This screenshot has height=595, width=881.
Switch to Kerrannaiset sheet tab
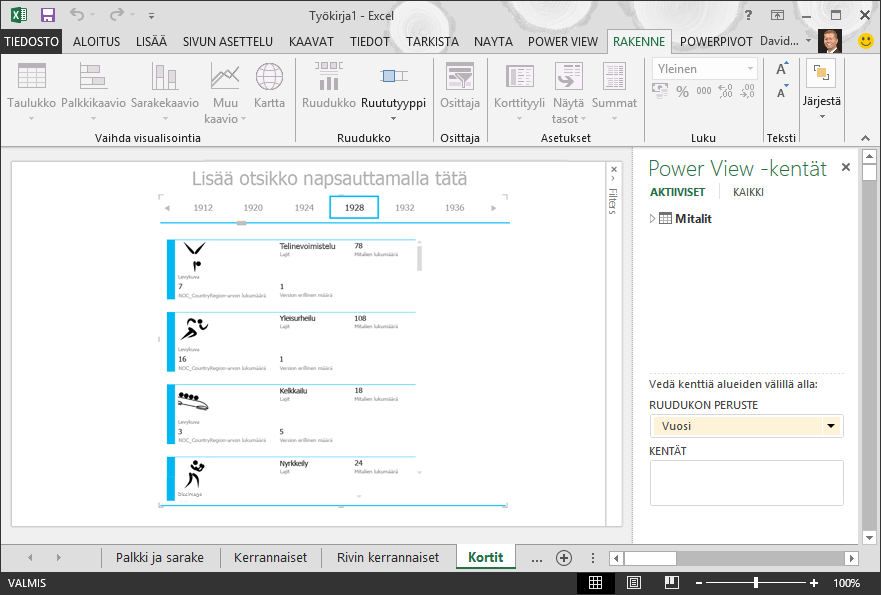coord(270,557)
